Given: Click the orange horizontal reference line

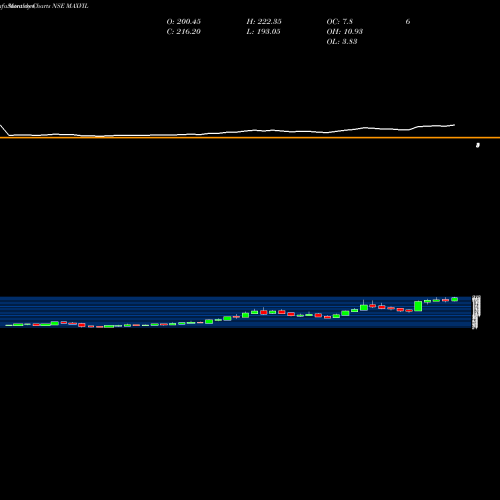Looking at the screenshot, I should pyautogui.click(x=250, y=137).
